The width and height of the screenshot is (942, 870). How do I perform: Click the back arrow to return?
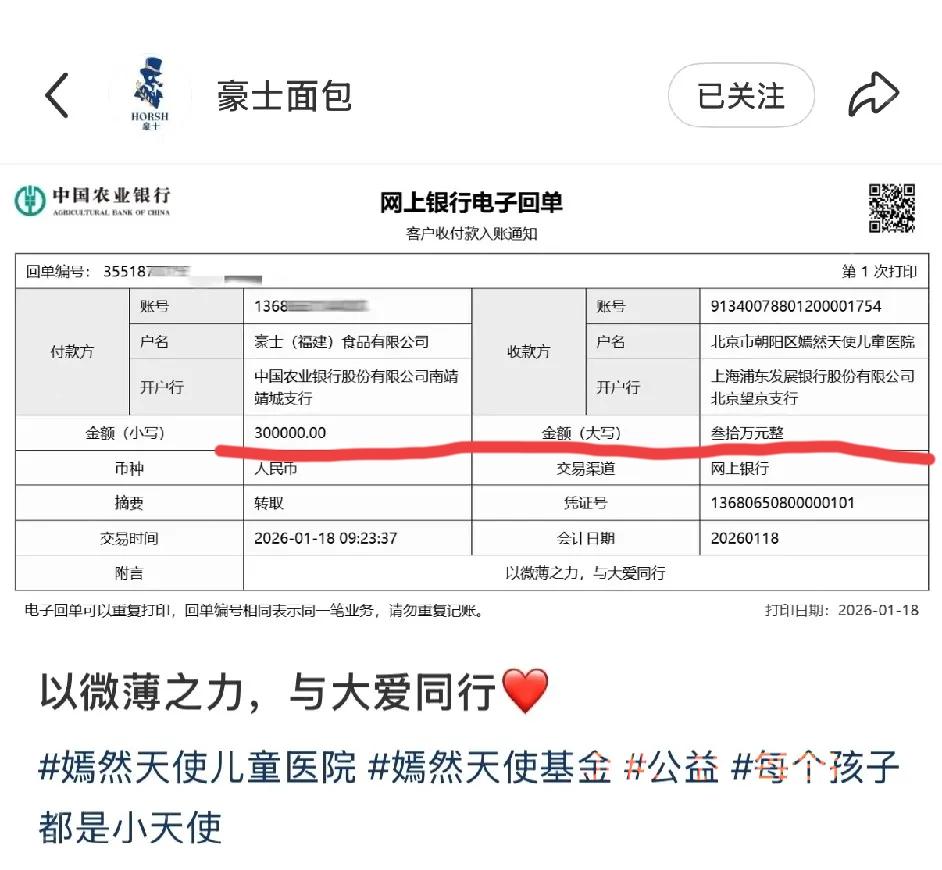pos(56,95)
